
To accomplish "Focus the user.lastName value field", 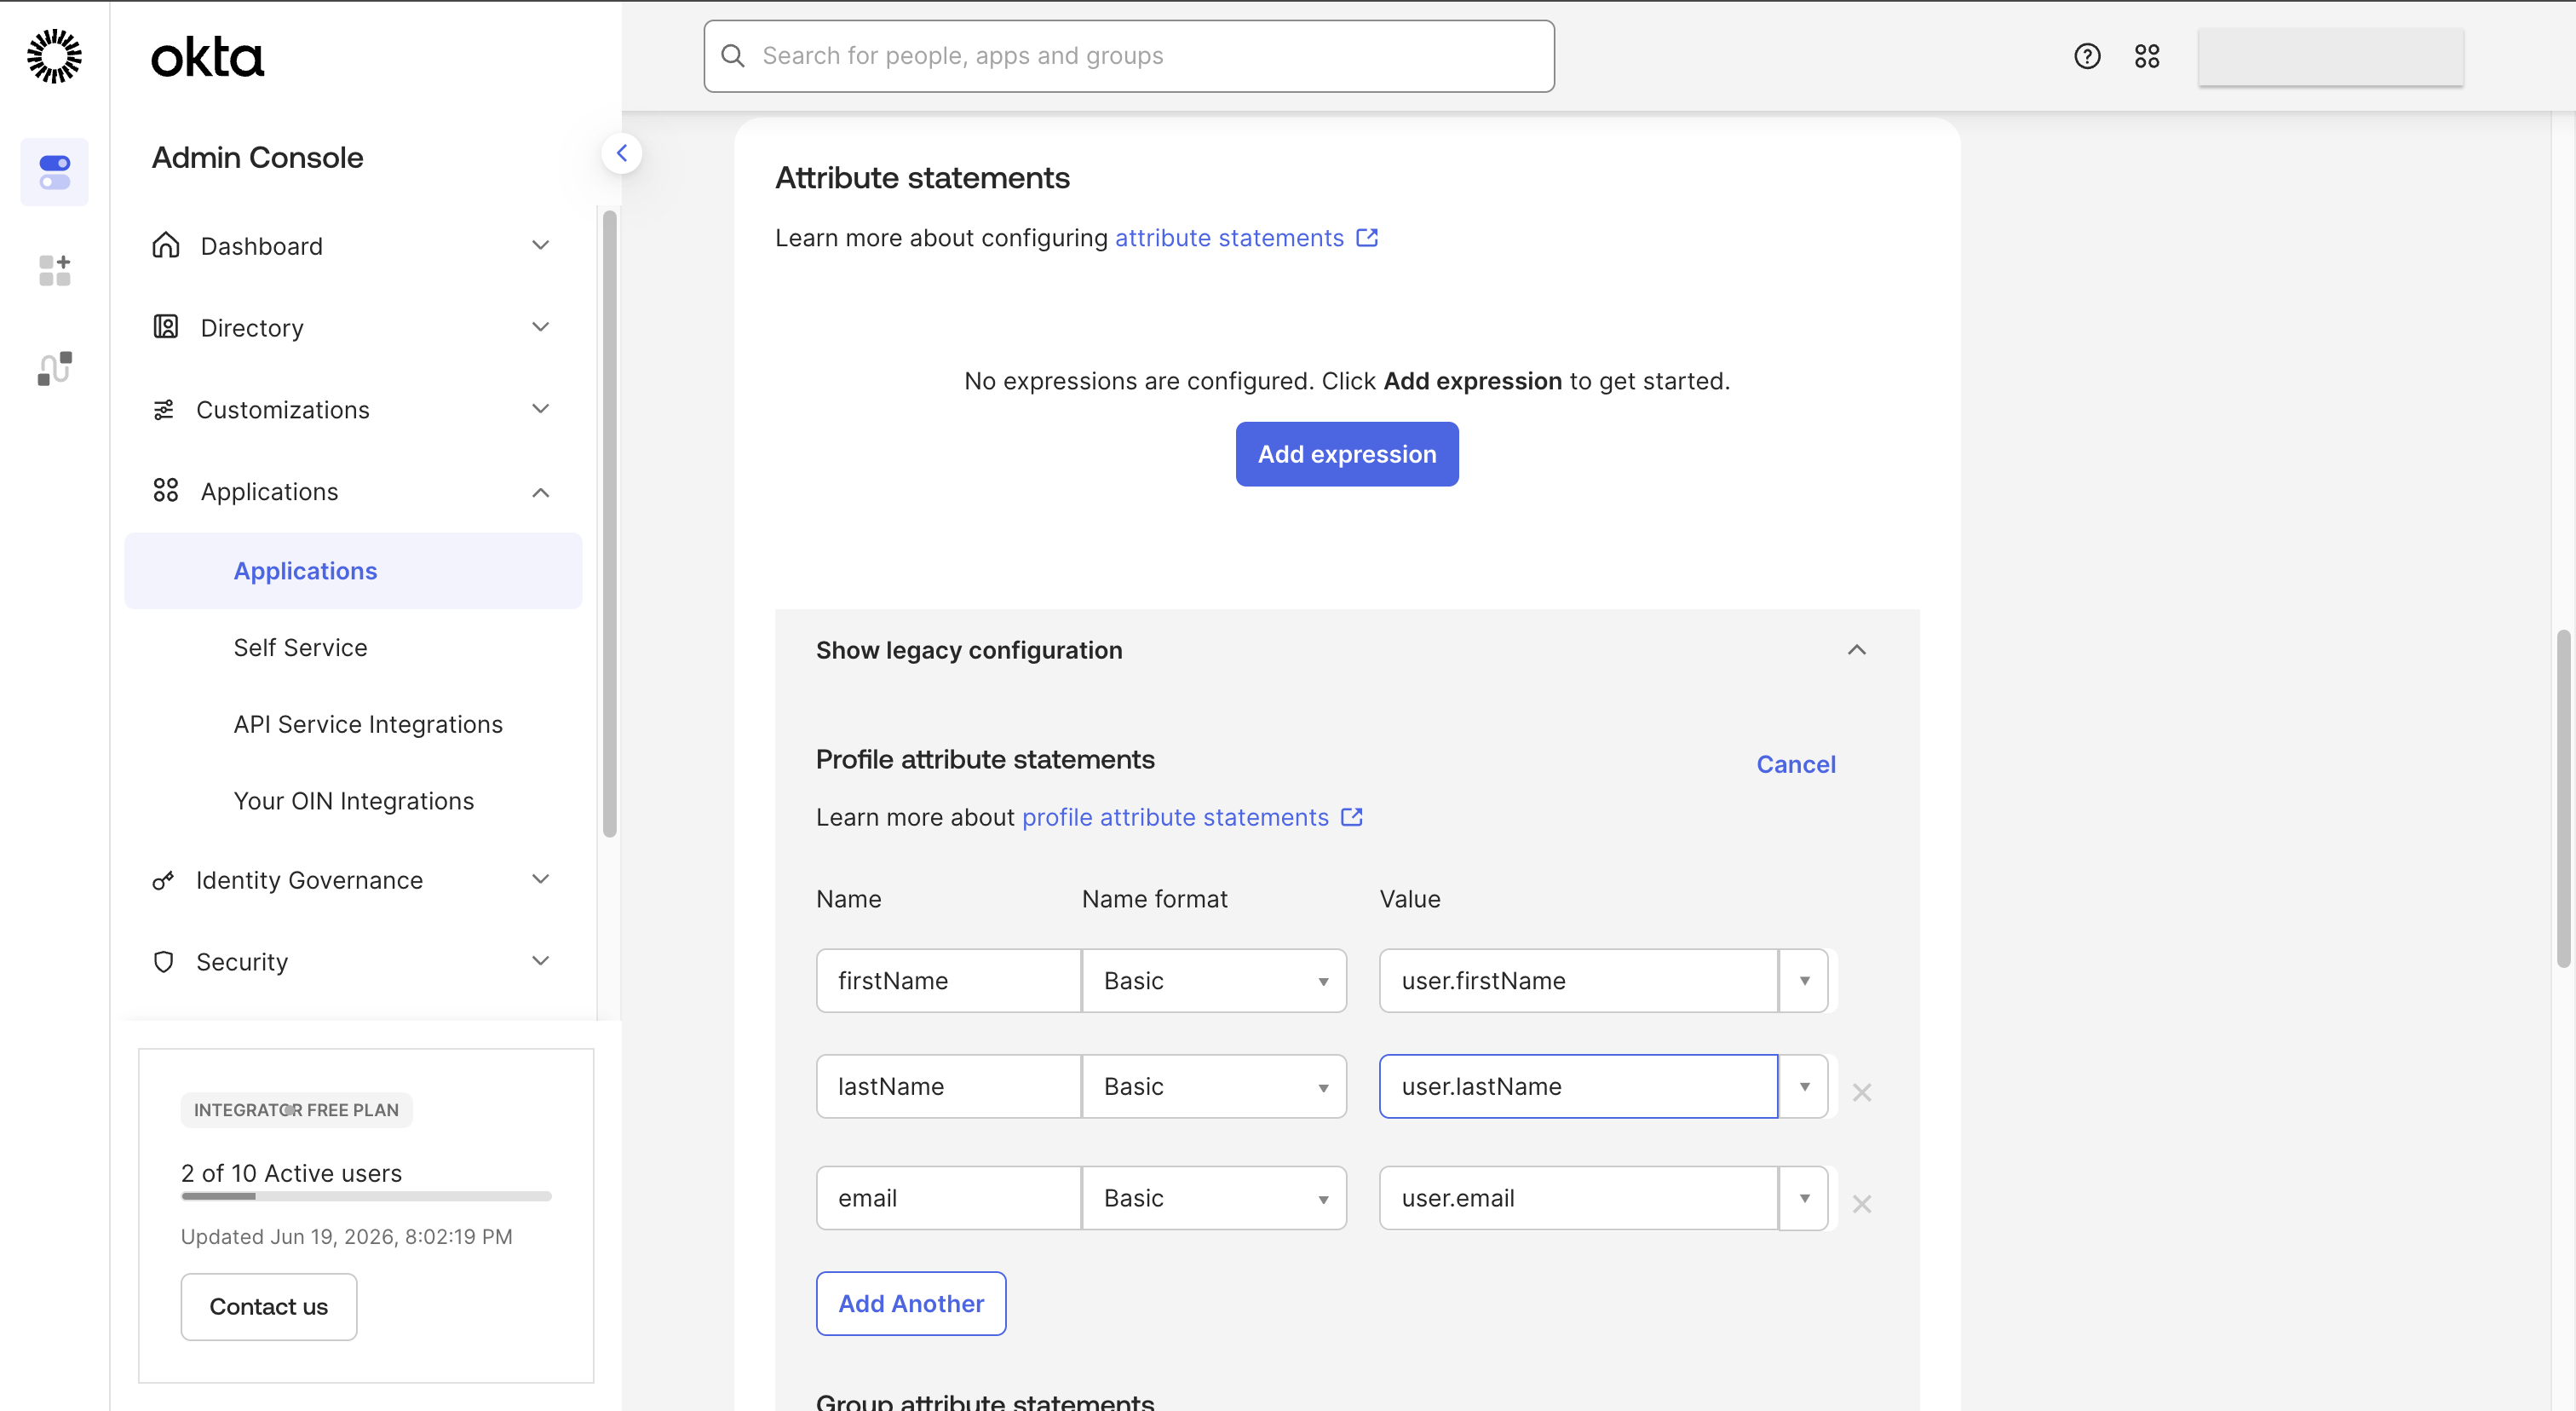I will click(1578, 1086).
